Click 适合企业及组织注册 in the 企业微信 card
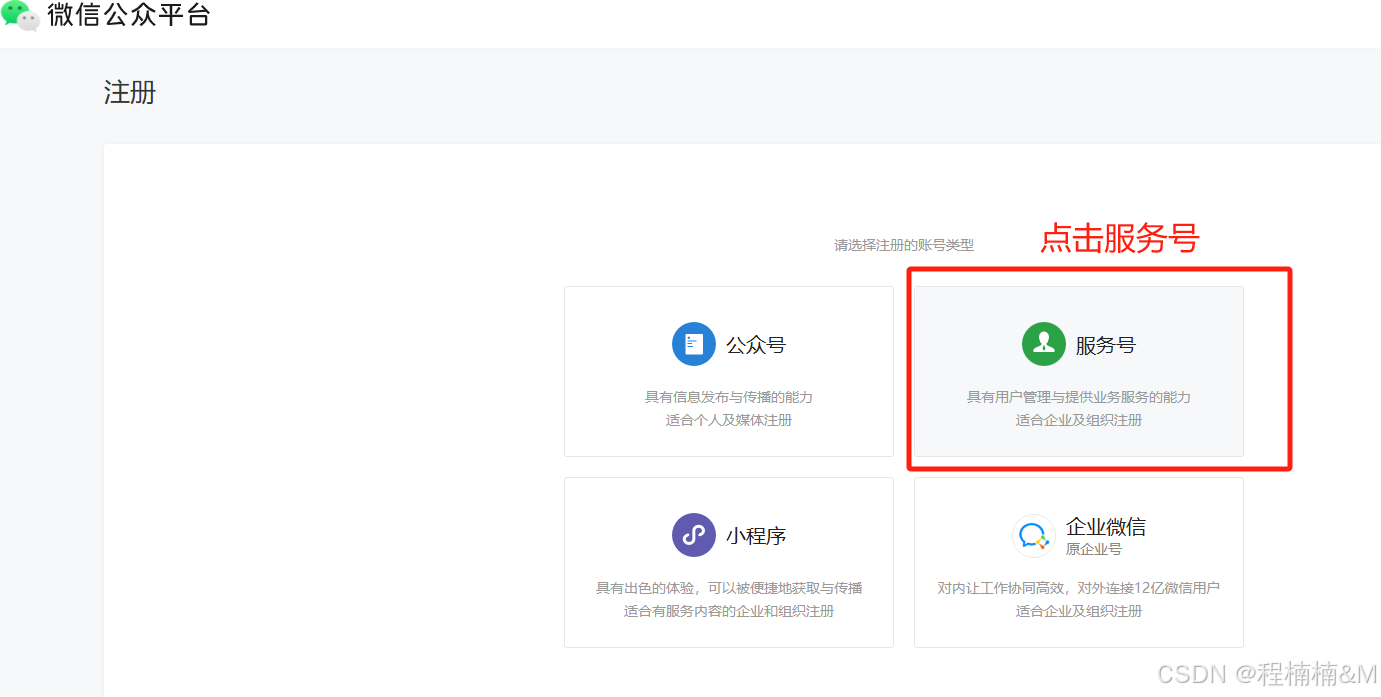The image size is (1381, 697). [1079, 611]
